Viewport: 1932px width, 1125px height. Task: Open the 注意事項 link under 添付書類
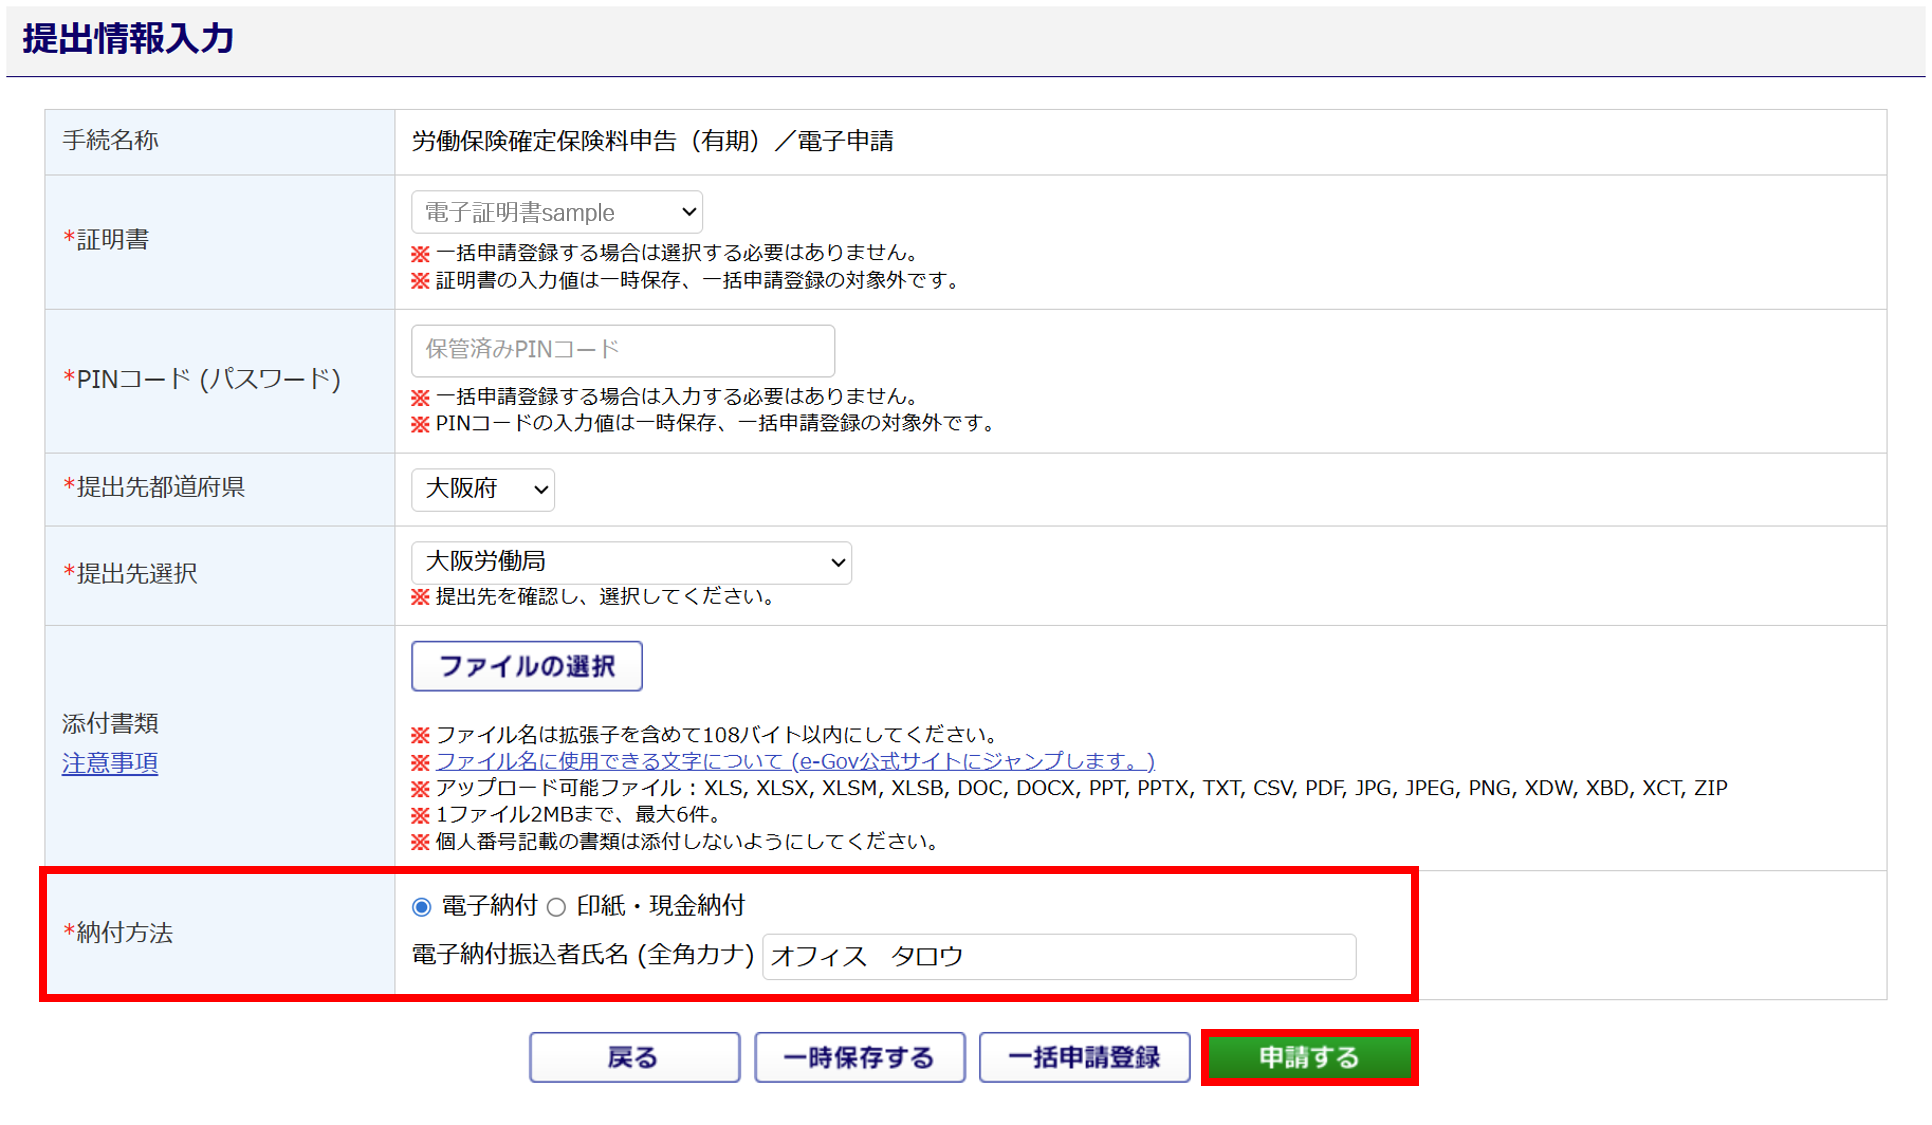[x=110, y=763]
